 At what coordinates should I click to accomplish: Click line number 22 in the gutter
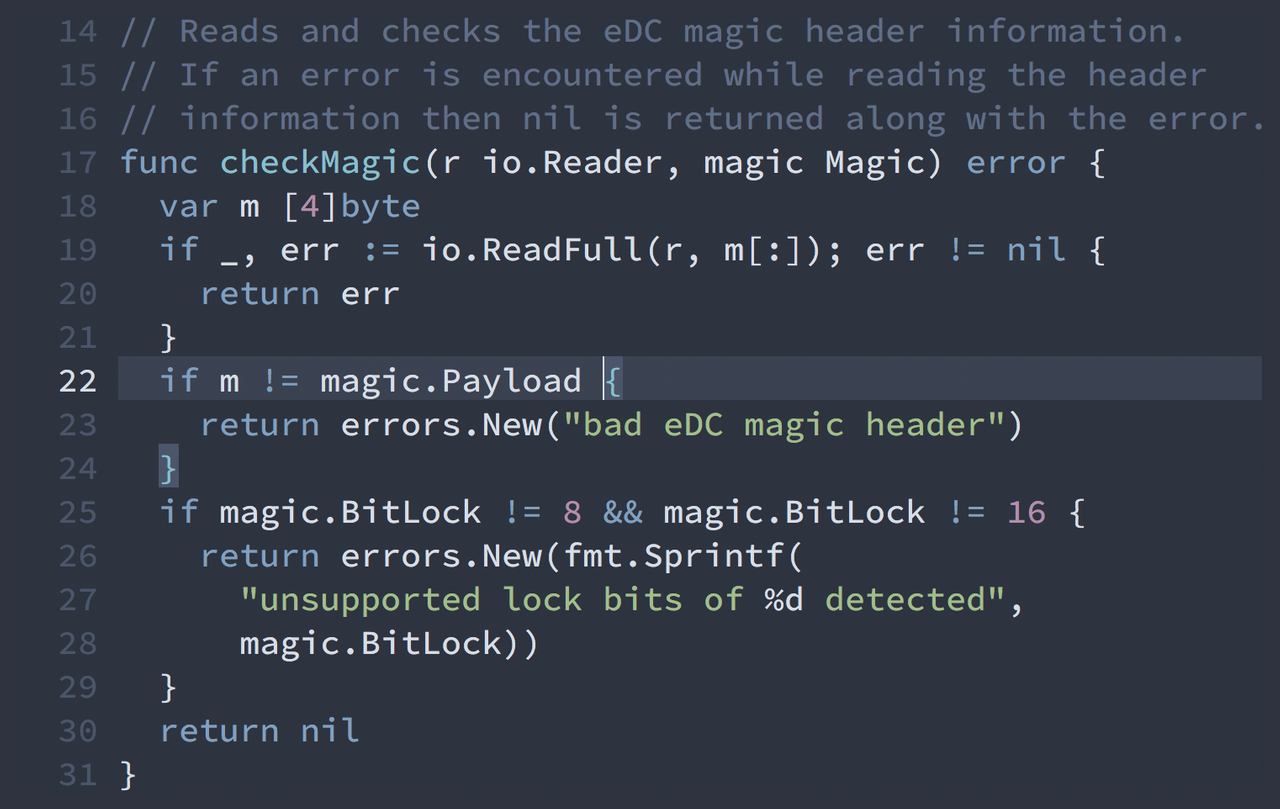pyautogui.click(x=78, y=381)
